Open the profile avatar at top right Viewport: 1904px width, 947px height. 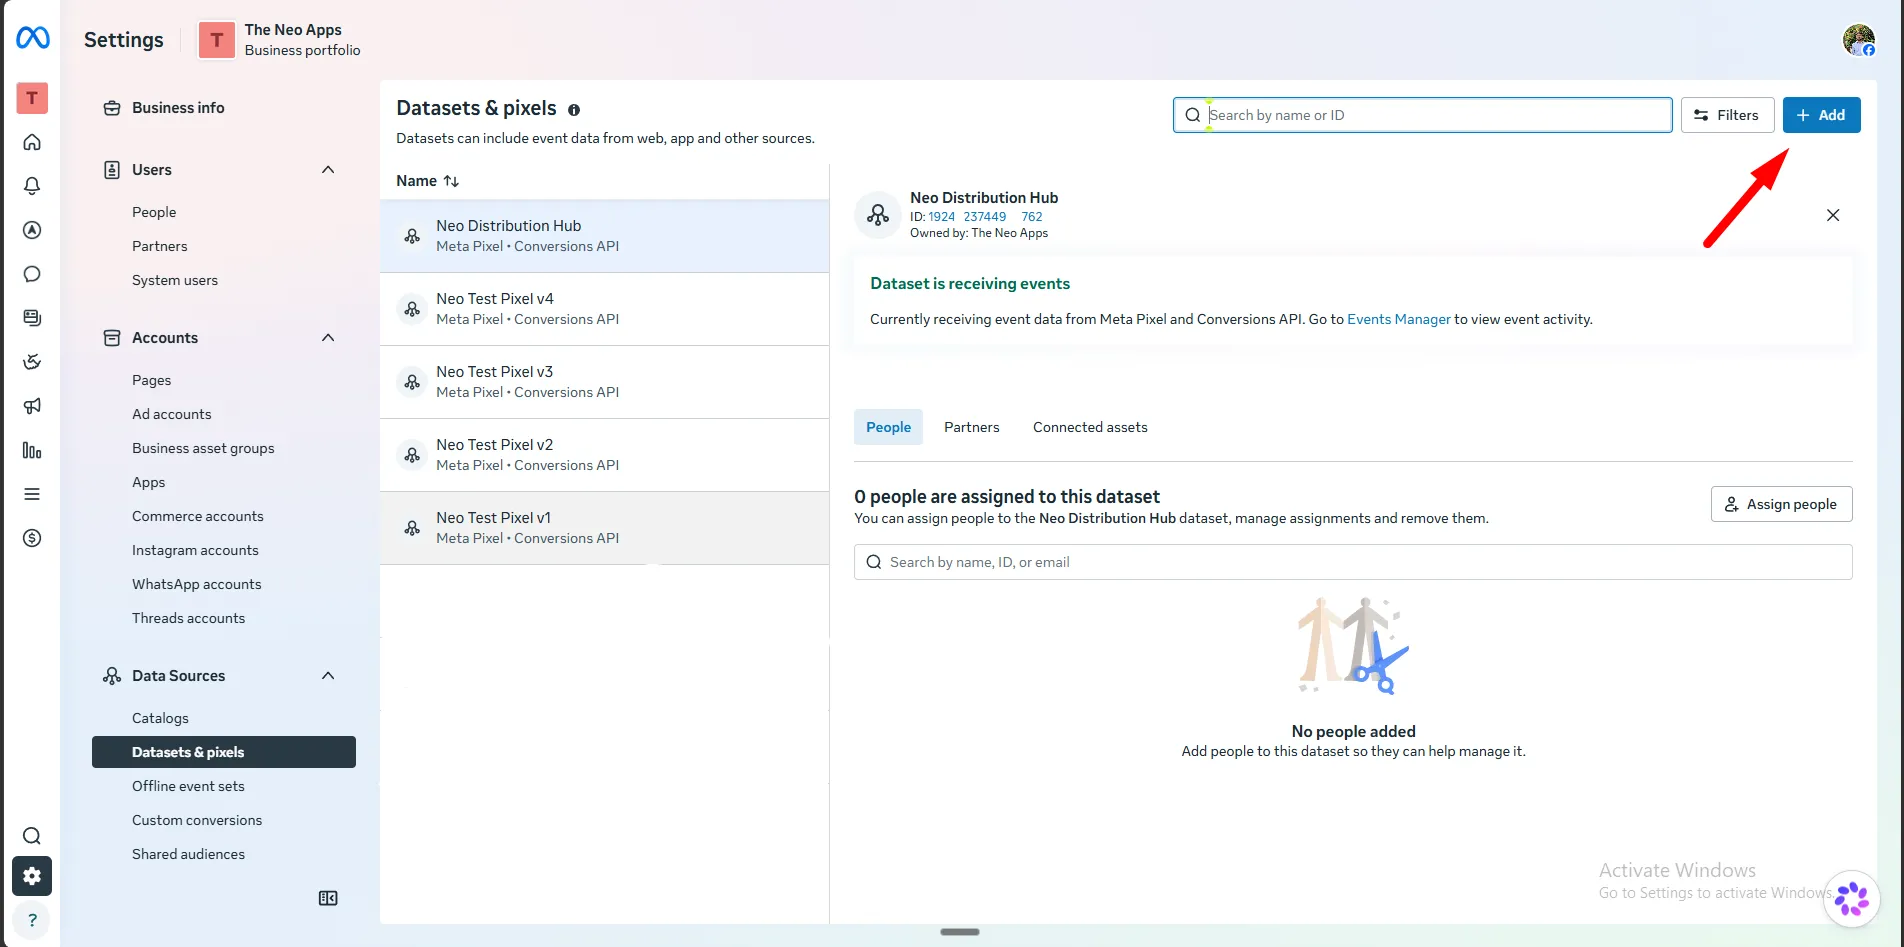coord(1859,40)
